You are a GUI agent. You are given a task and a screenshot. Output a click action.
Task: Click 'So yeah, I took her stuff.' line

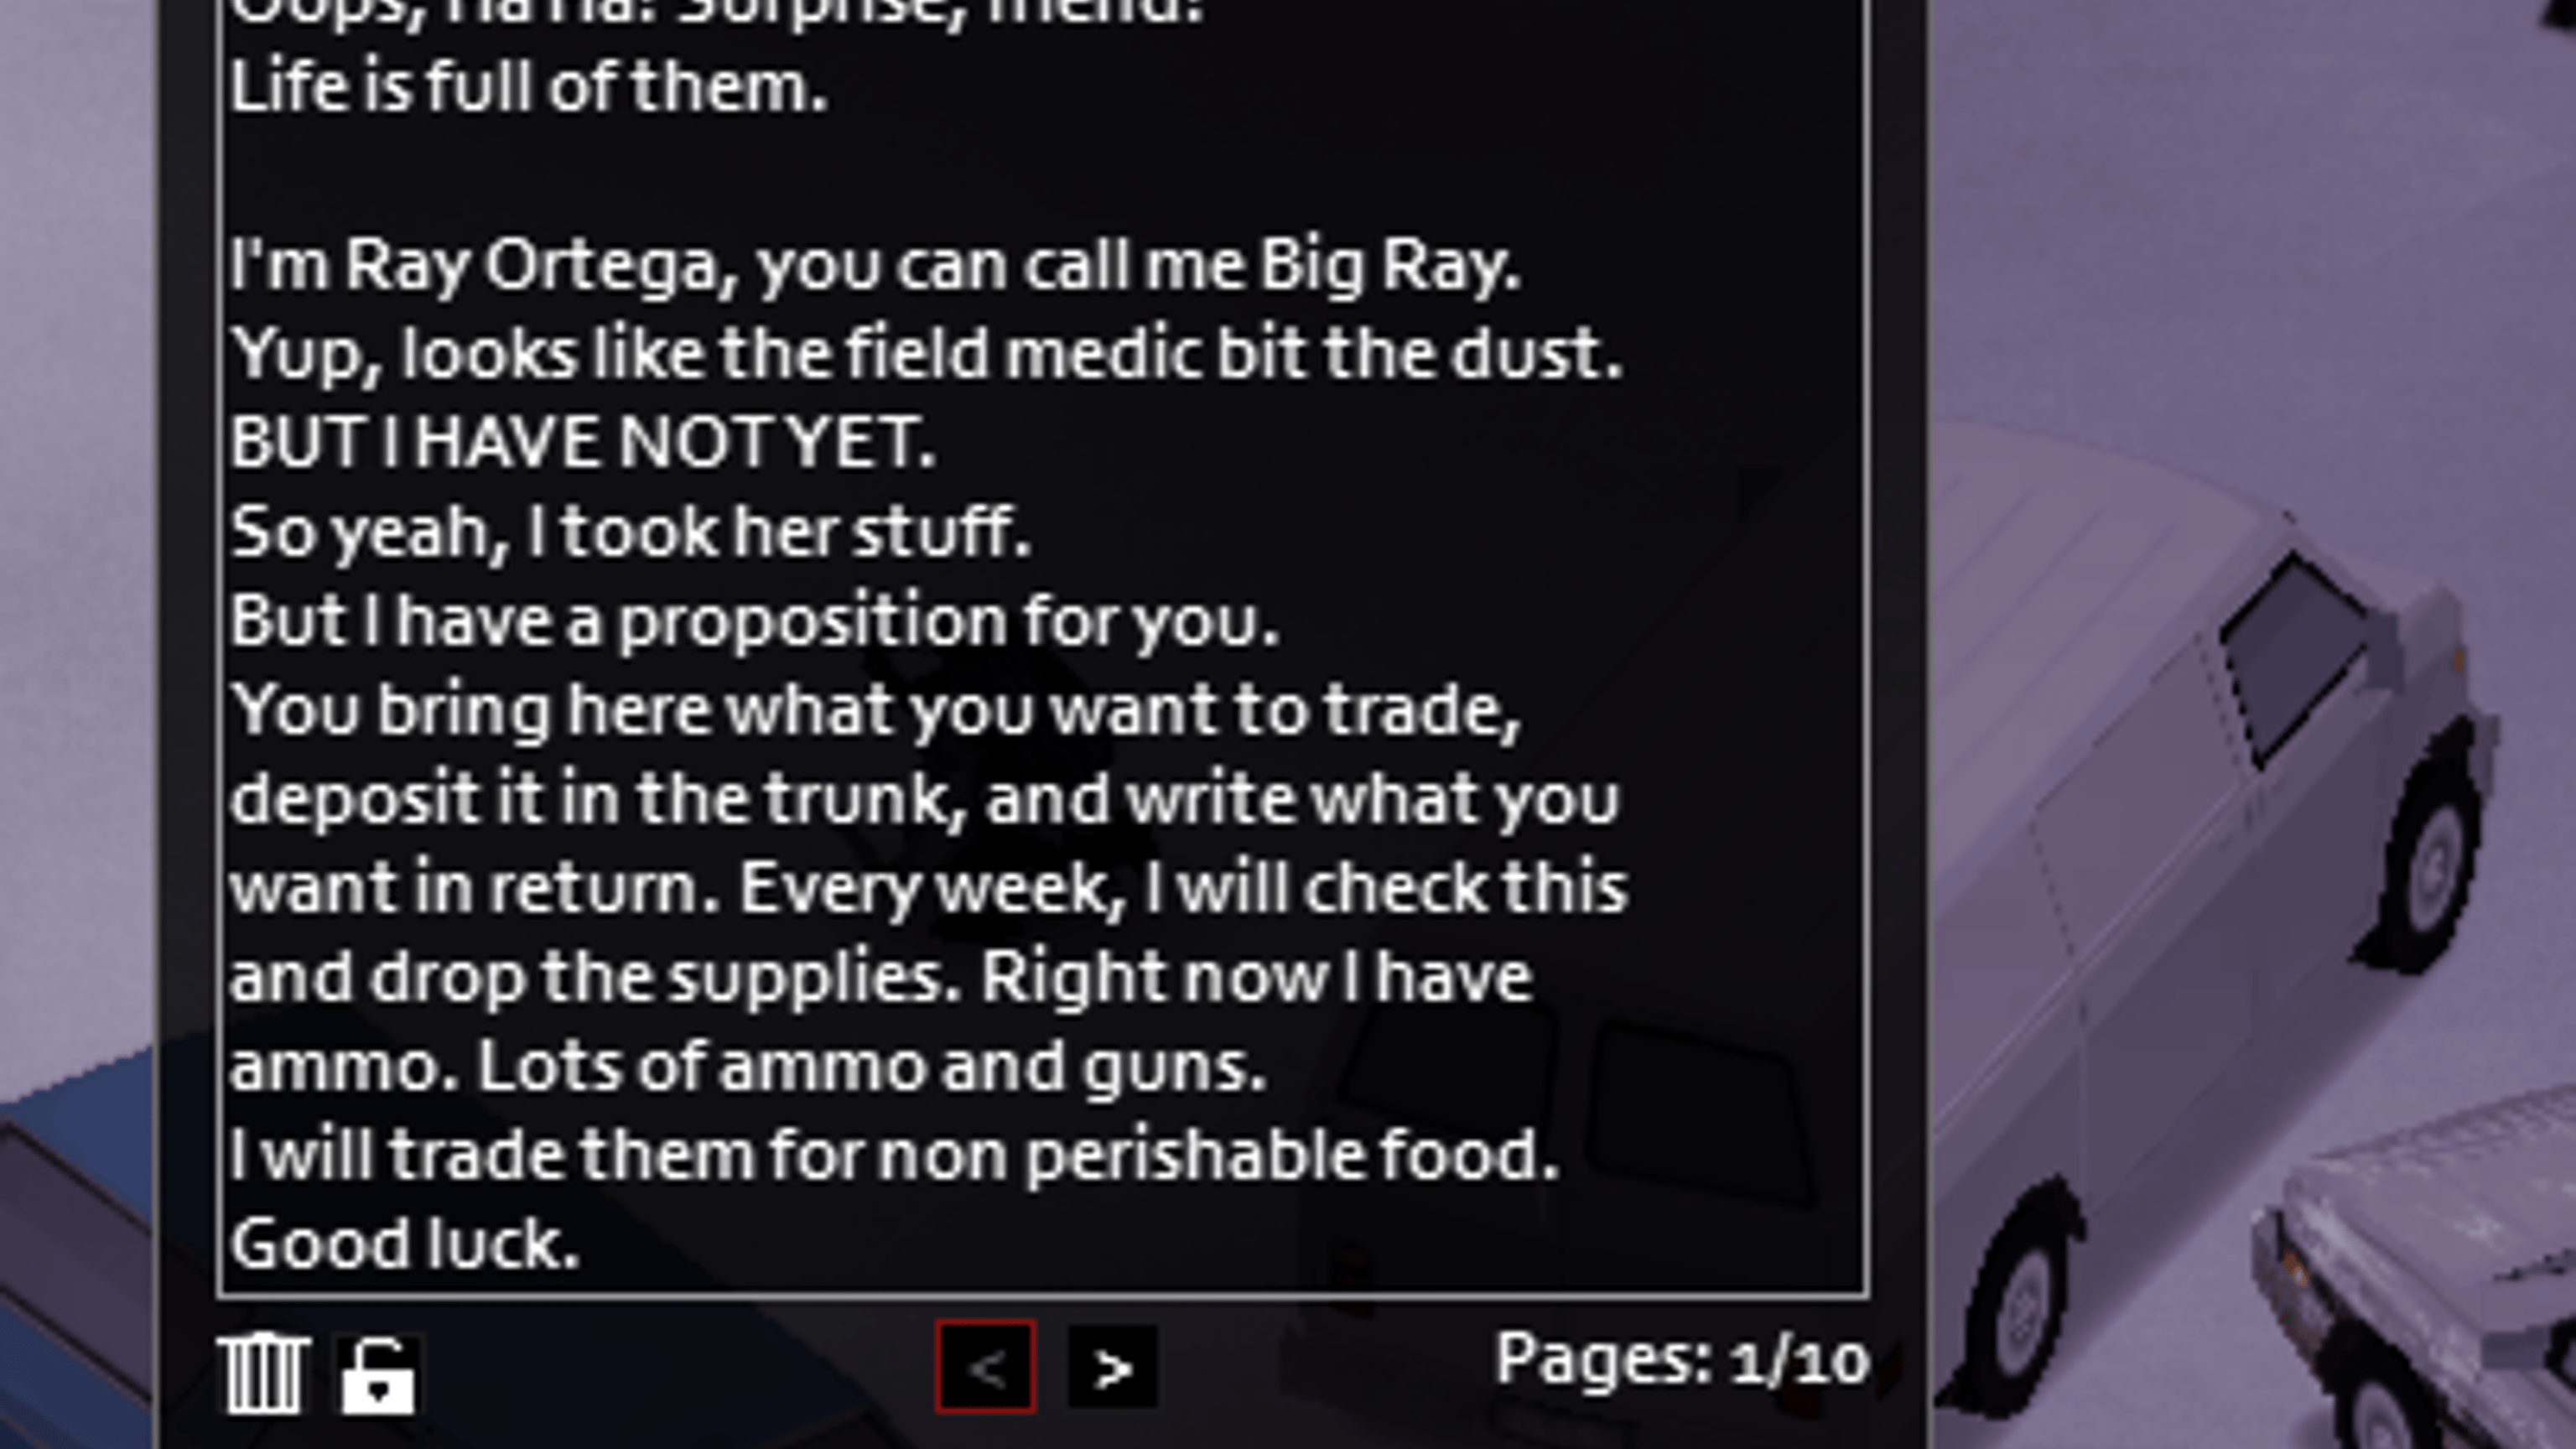tap(630, 532)
